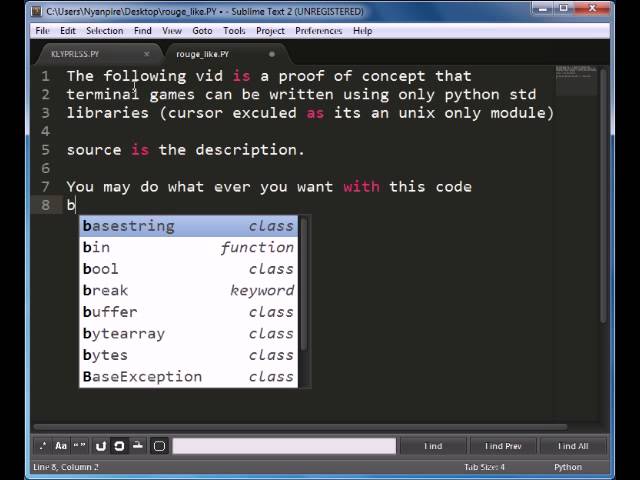Close the KEYPRESS.PY tab
The image size is (640, 480).
(147, 54)
